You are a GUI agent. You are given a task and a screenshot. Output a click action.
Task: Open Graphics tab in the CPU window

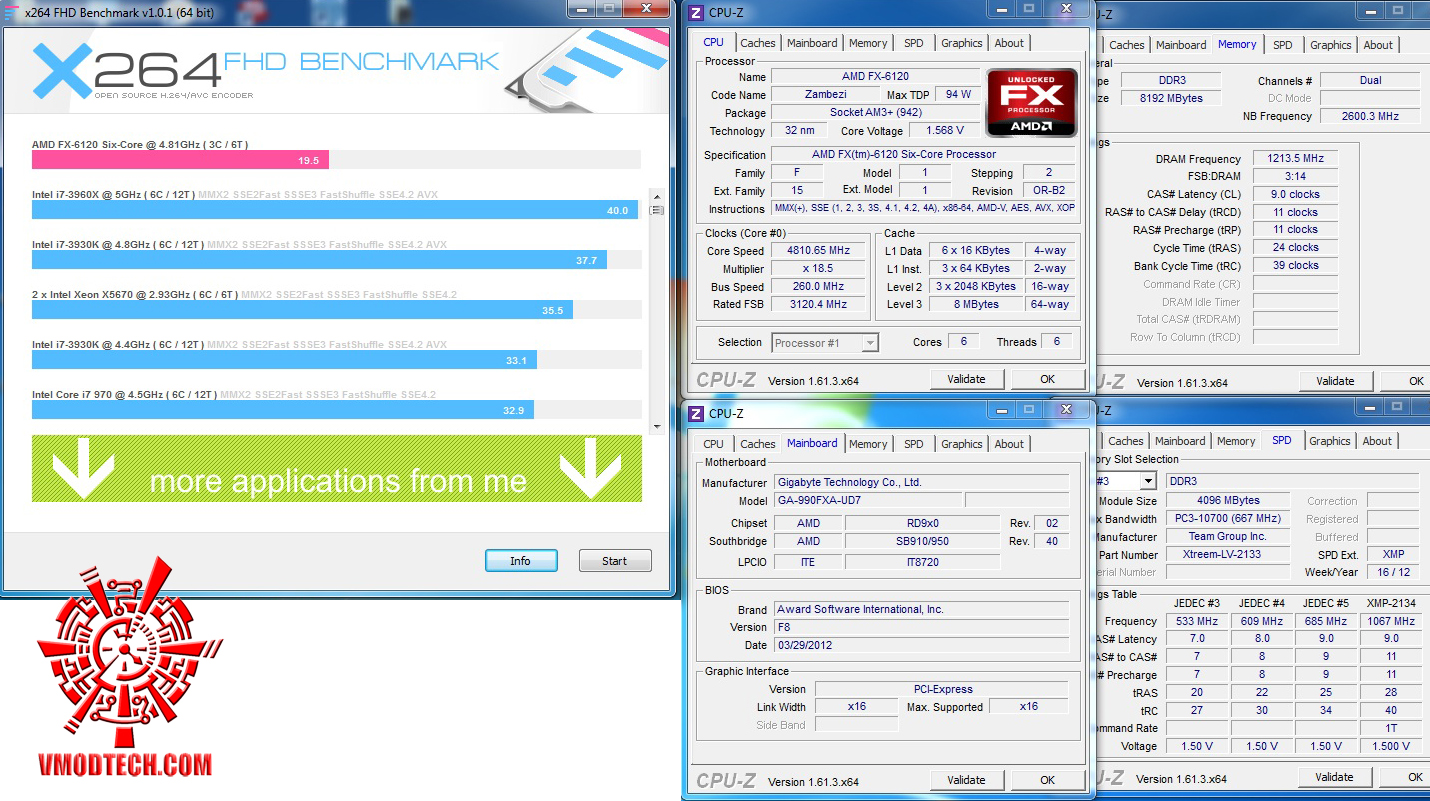[962, 43]
